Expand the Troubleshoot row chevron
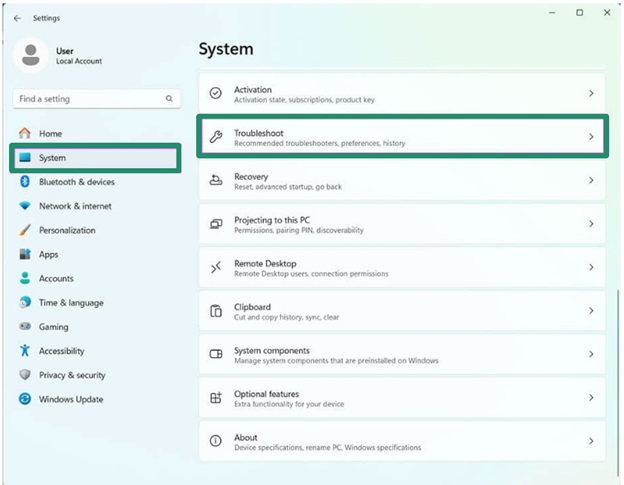The image size is (624, 485). click(x=590, y=137)
